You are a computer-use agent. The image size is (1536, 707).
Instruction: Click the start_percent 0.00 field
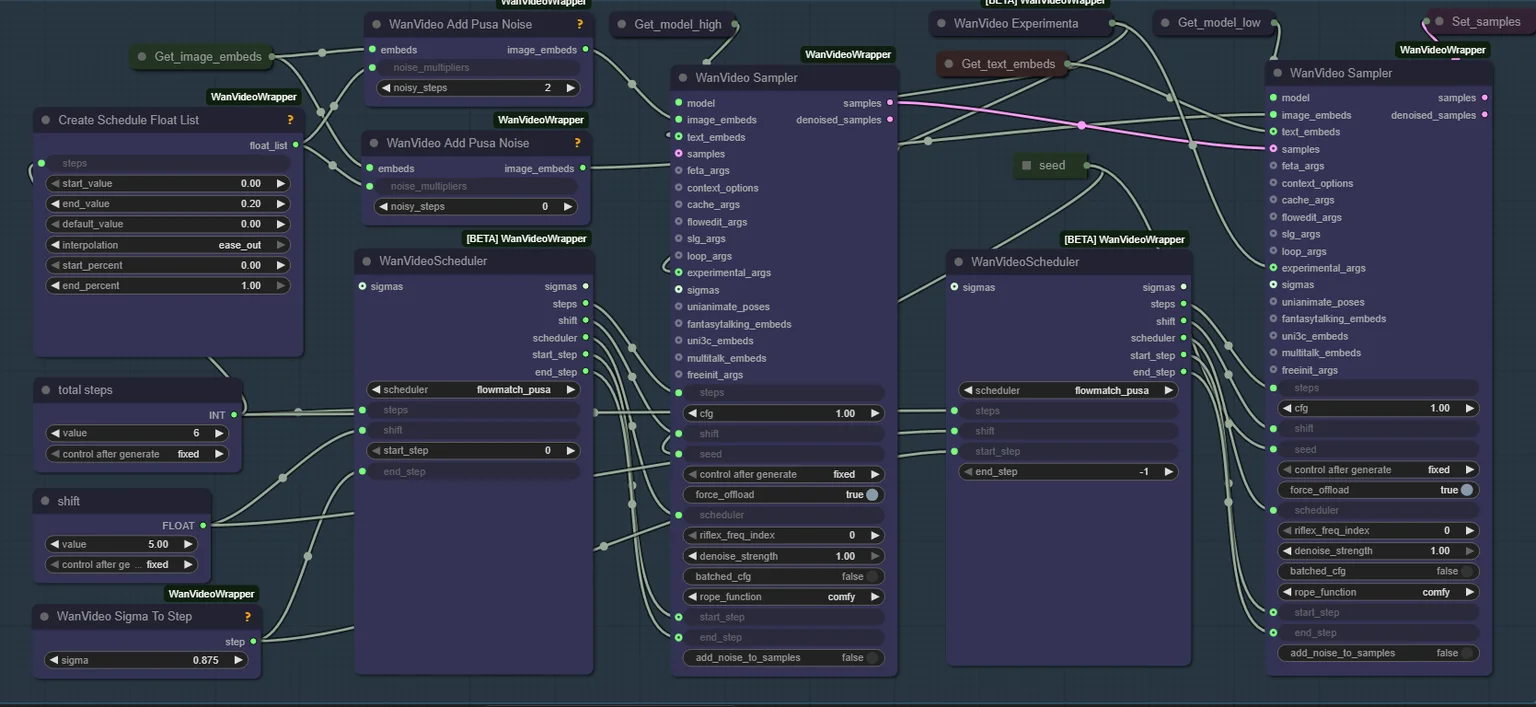pyautogui.click(x=169, y=265)
